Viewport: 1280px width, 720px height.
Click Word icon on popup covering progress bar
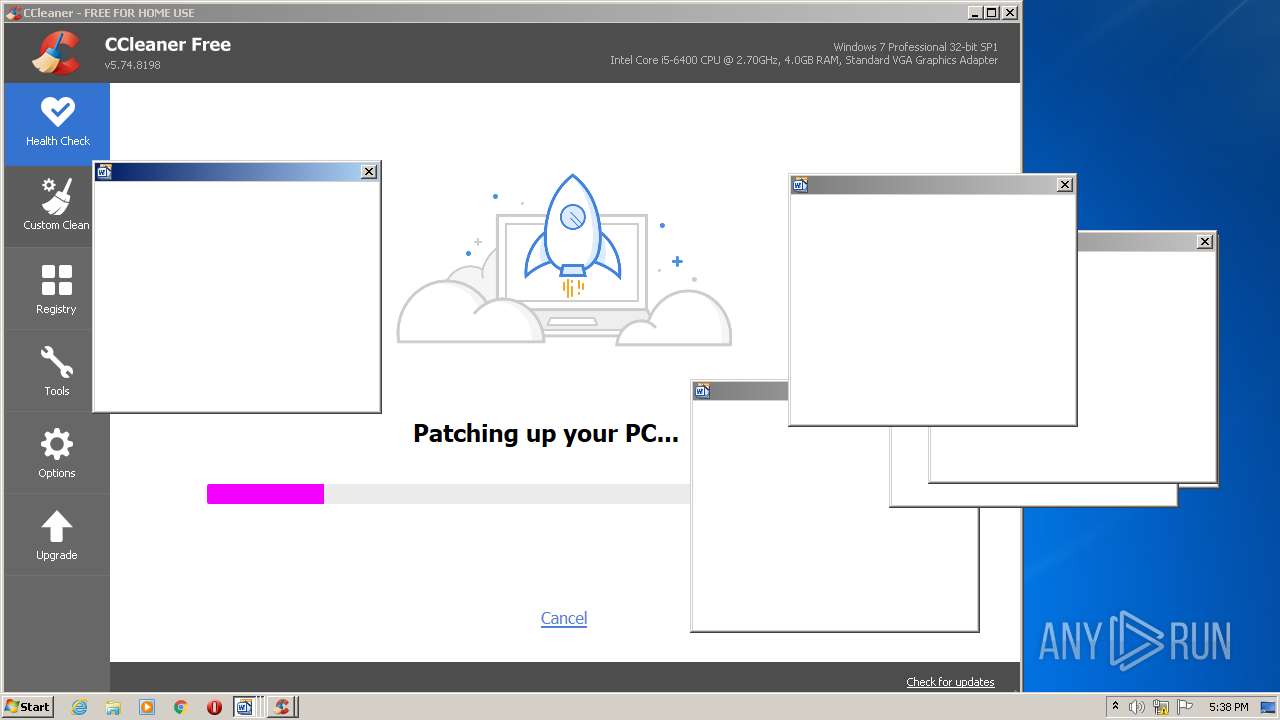702,391
